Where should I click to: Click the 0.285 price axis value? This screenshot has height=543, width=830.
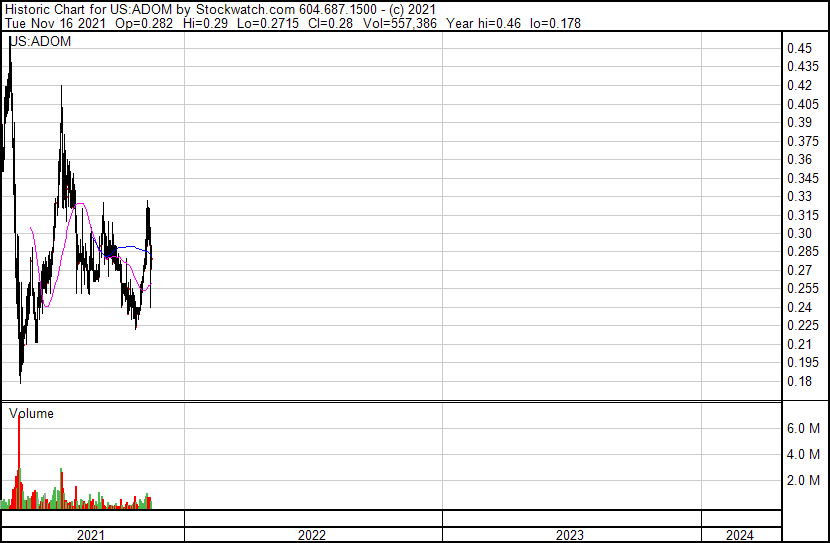click(803, 251)
